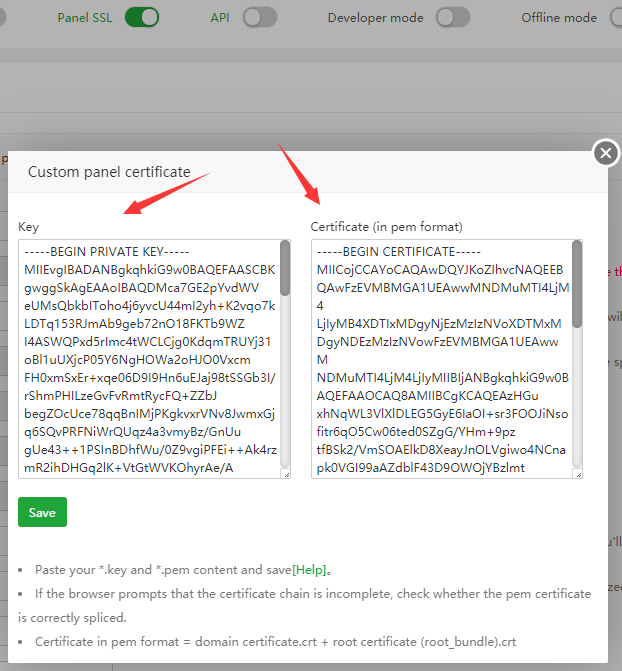The height and width of the screenshot is (671, 622).
Task: Click the Certificate textarea scrollbar thumb
Action: (x=577, y=284)
